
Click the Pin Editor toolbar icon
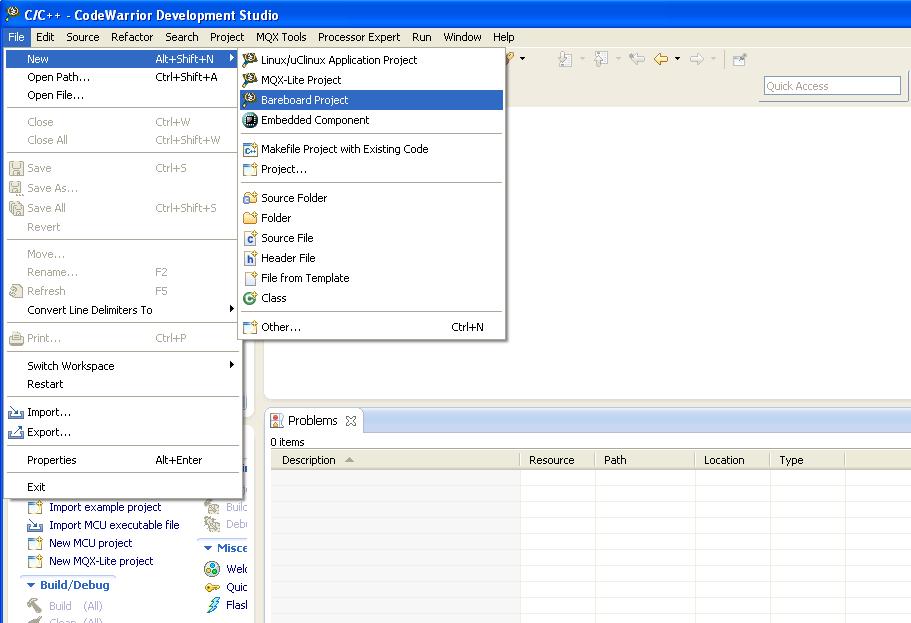click(x=739, y=59)
